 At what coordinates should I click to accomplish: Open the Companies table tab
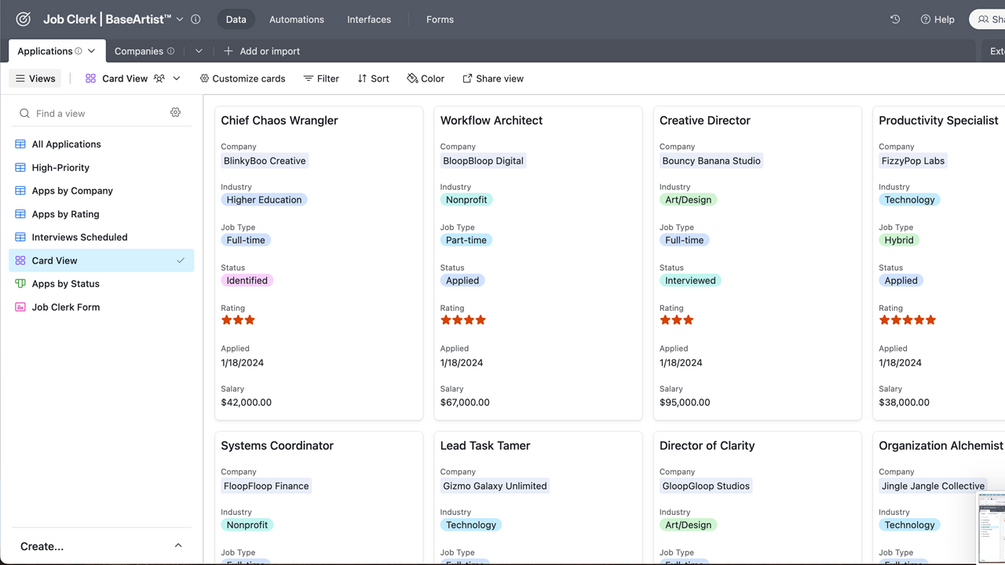coord(139,51)
